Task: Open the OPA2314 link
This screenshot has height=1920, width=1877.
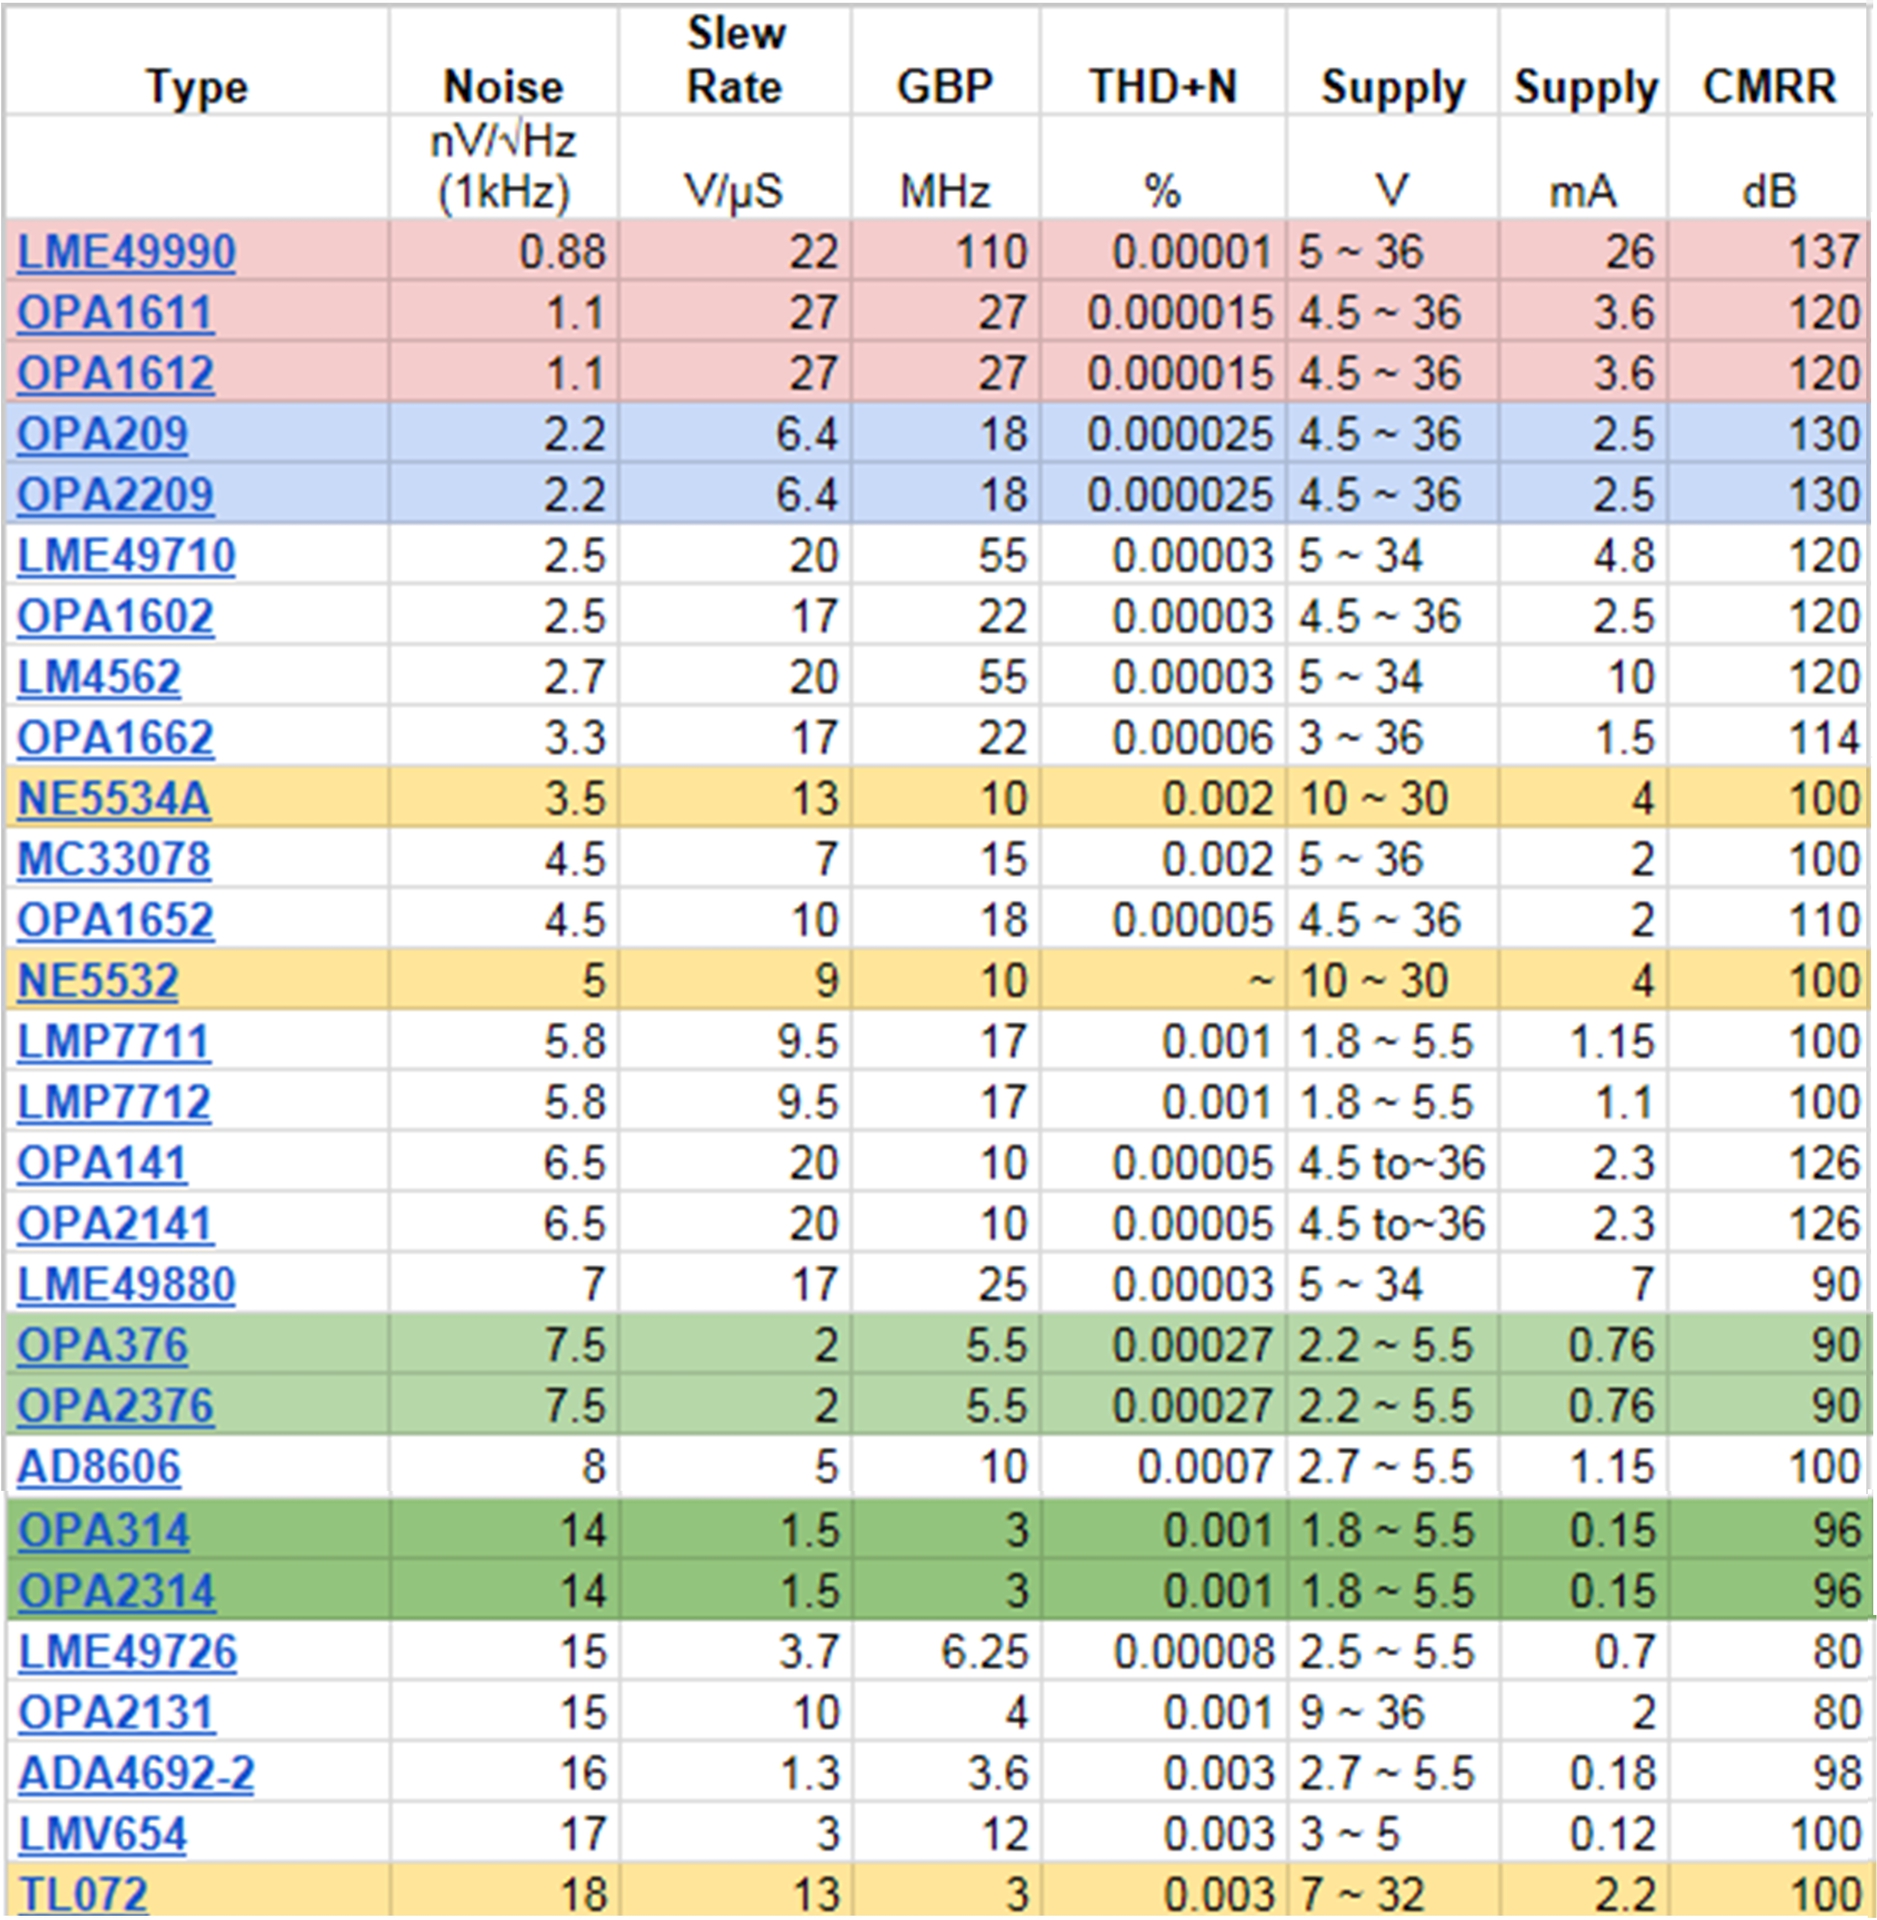Action: tap(117, 1592)
